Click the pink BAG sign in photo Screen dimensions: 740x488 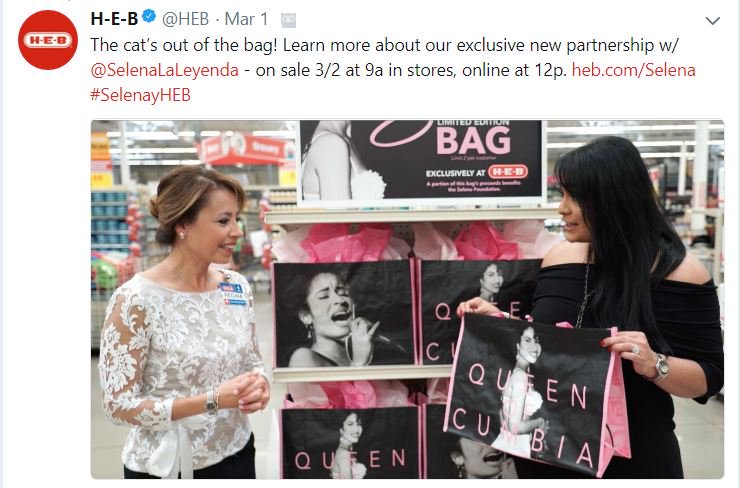[x=473, y=140]
